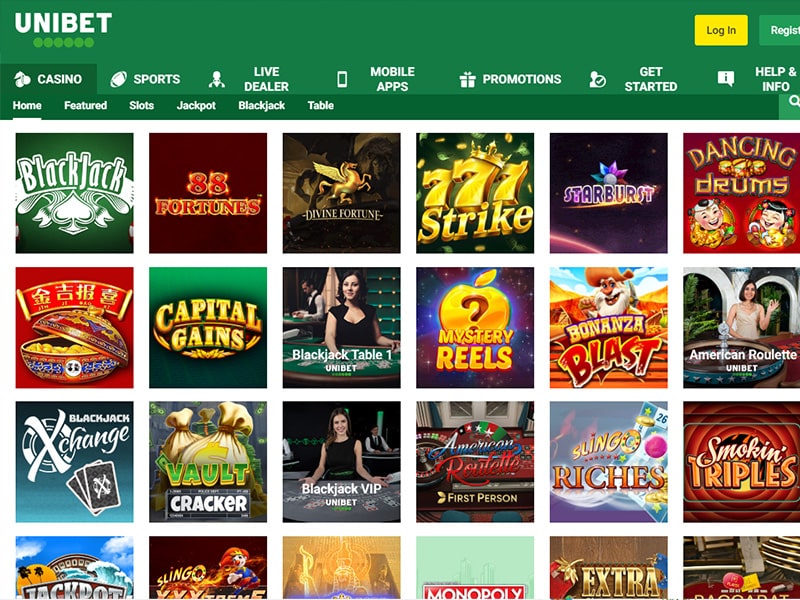800x600 pixels.
Task: Go to the Sports section
Action: click(145, 79)
